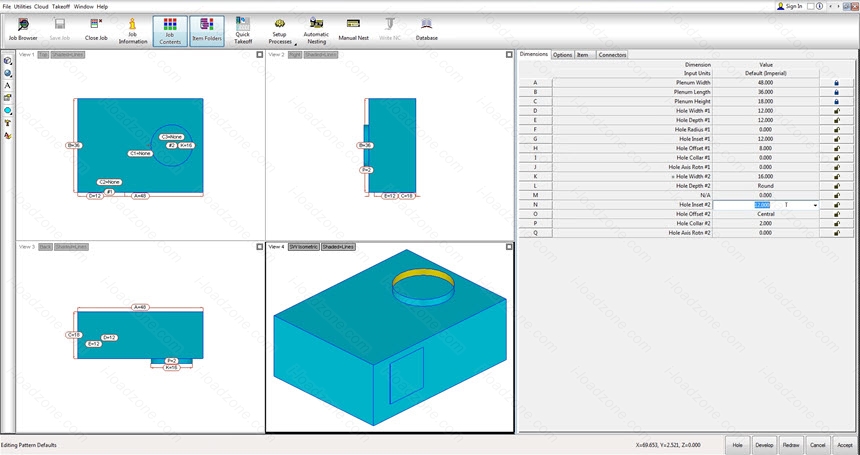Lock the Hole Inset #2 dimension

pyautogui.click(x=836, y=204)
